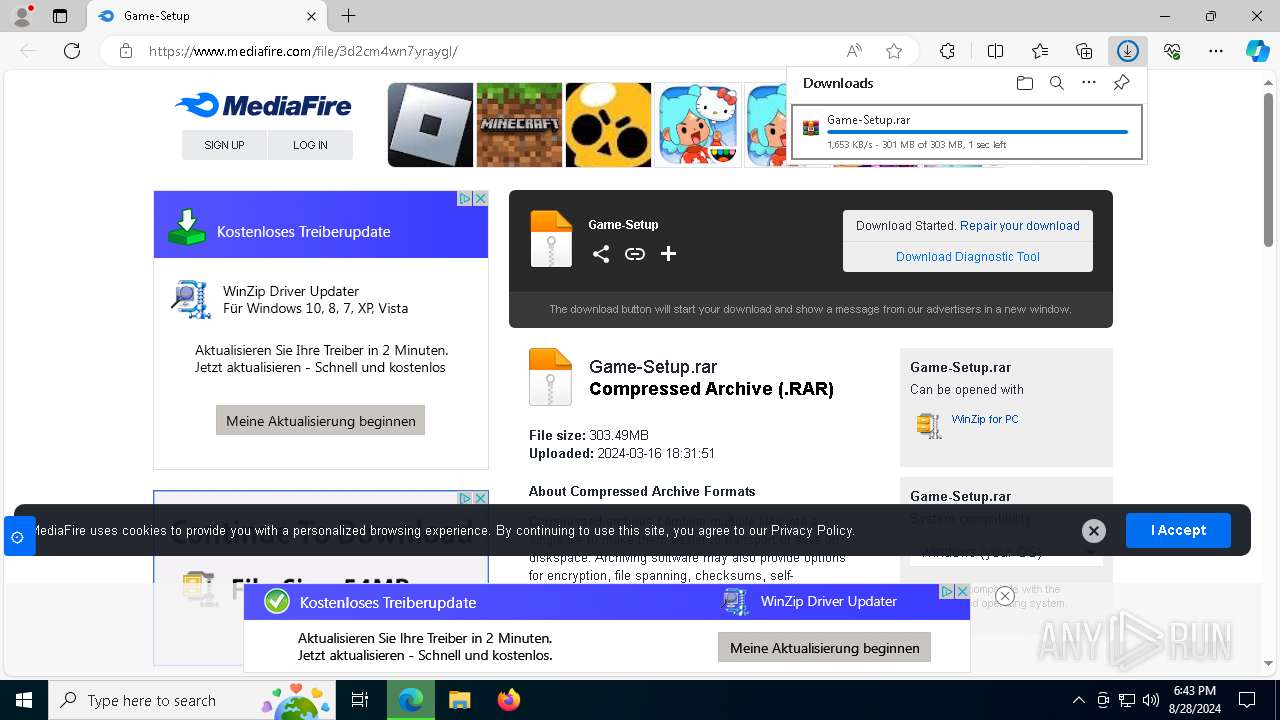Open the clock showing 6:43 PM
Screen dimensions: 1280x720
(1194, 699)
